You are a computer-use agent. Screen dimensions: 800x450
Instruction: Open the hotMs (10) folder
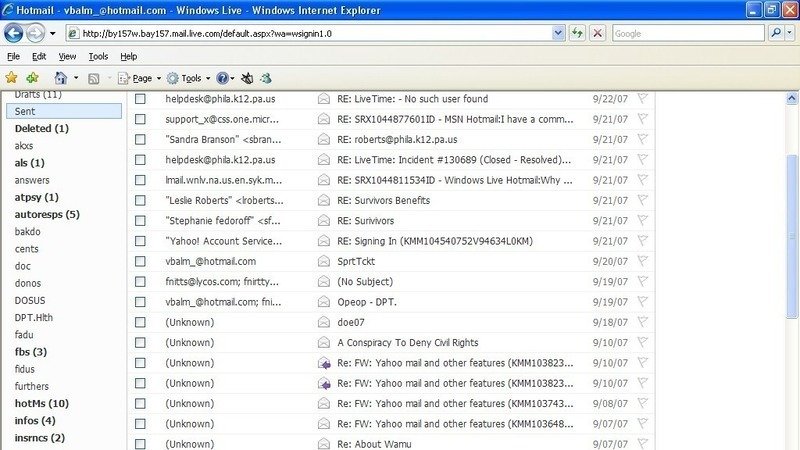coord(41,403)
